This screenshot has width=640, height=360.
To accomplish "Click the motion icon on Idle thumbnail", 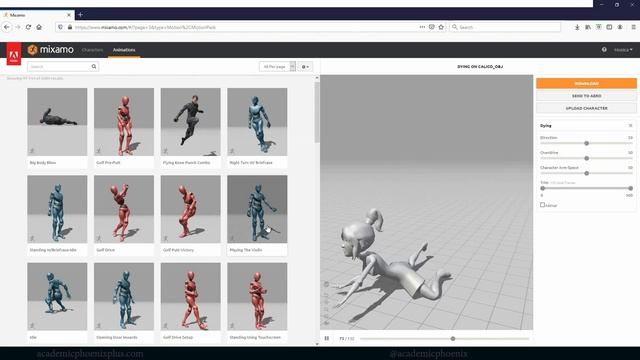I will [x=32, y=325].
